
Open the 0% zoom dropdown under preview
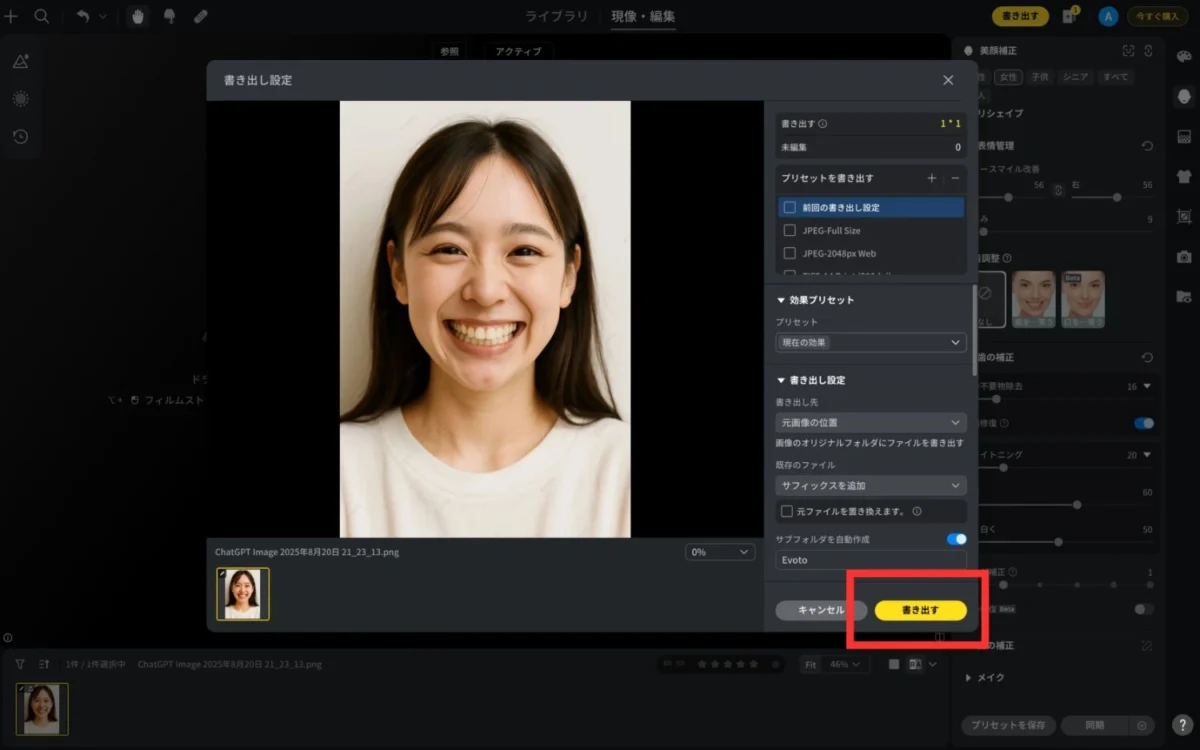point(720,552)
